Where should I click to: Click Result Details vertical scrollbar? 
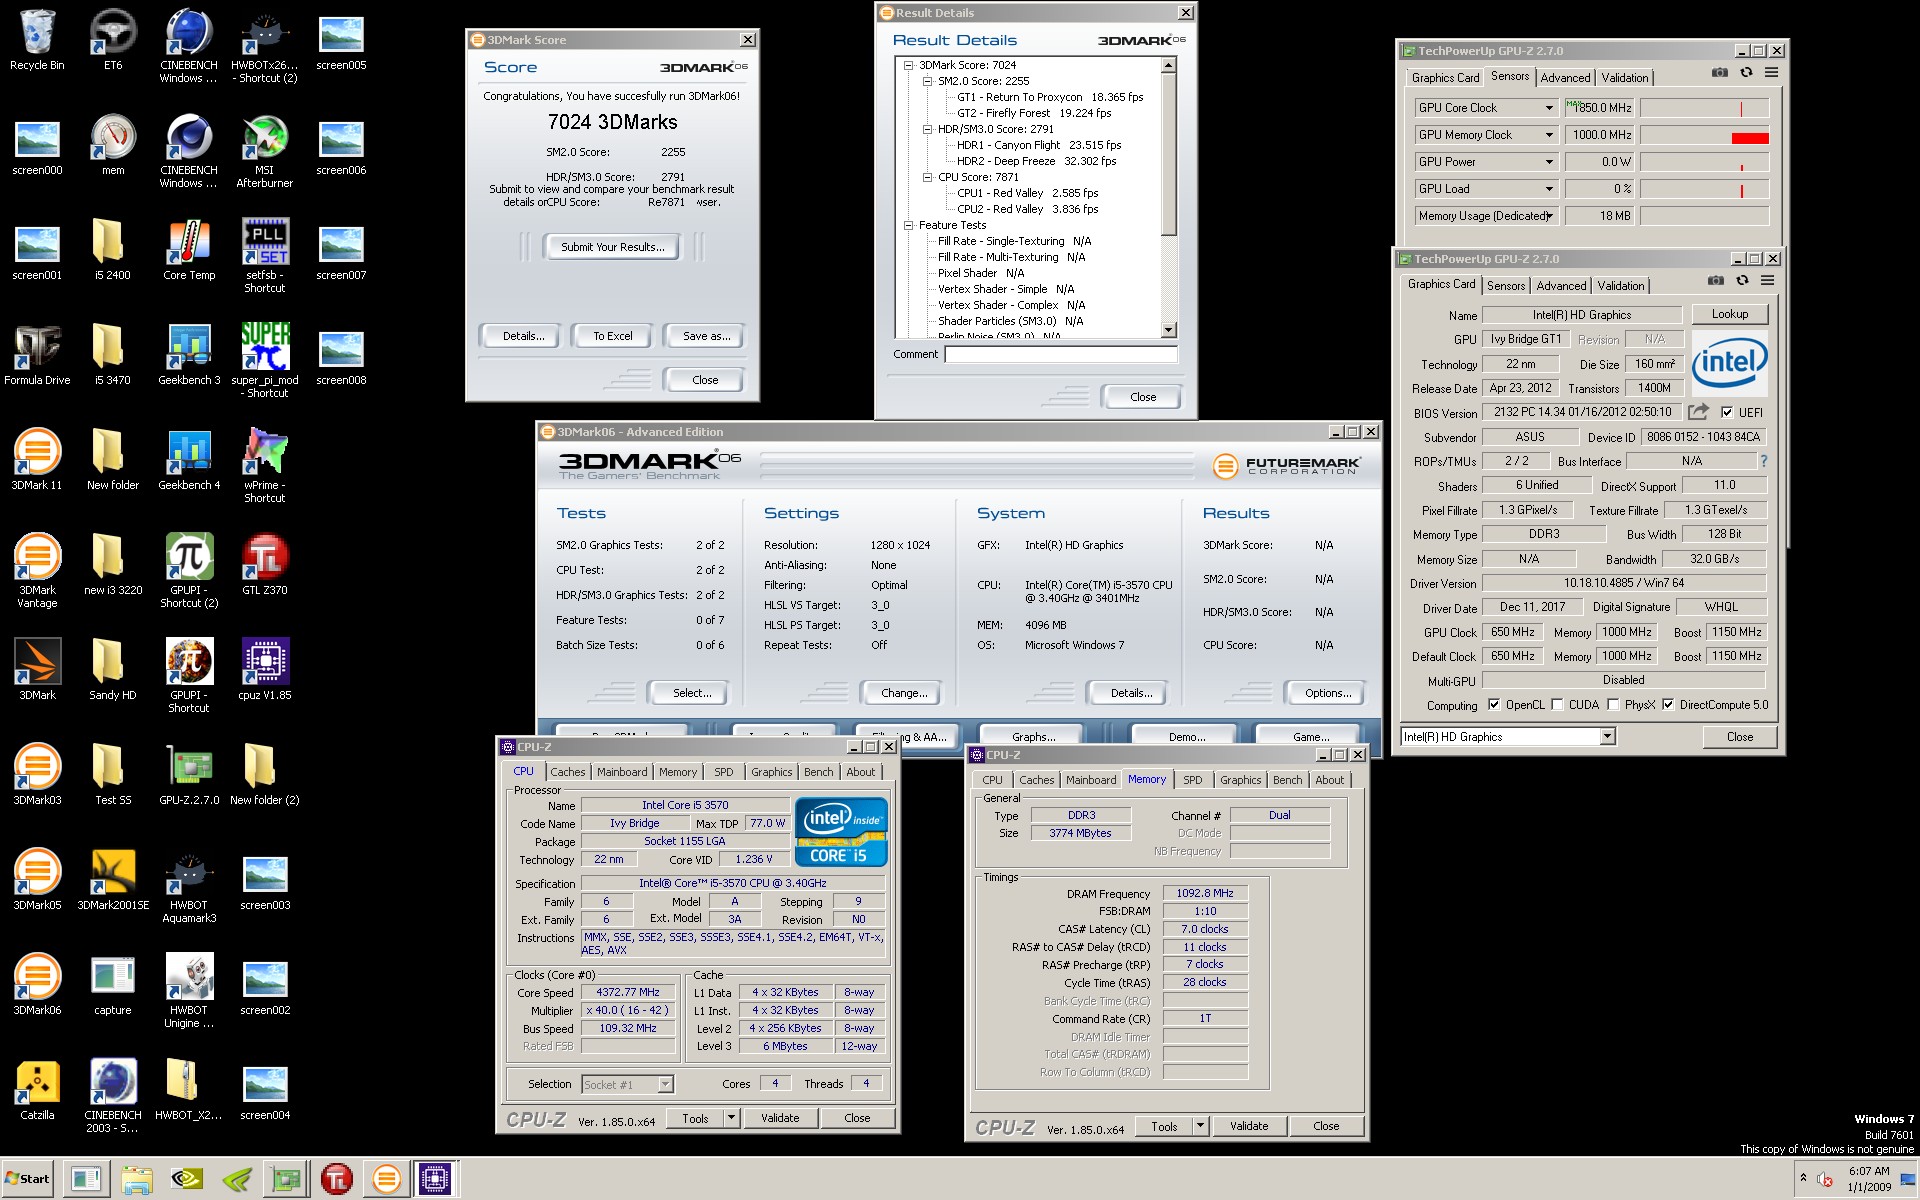(x=1168, y=197)
